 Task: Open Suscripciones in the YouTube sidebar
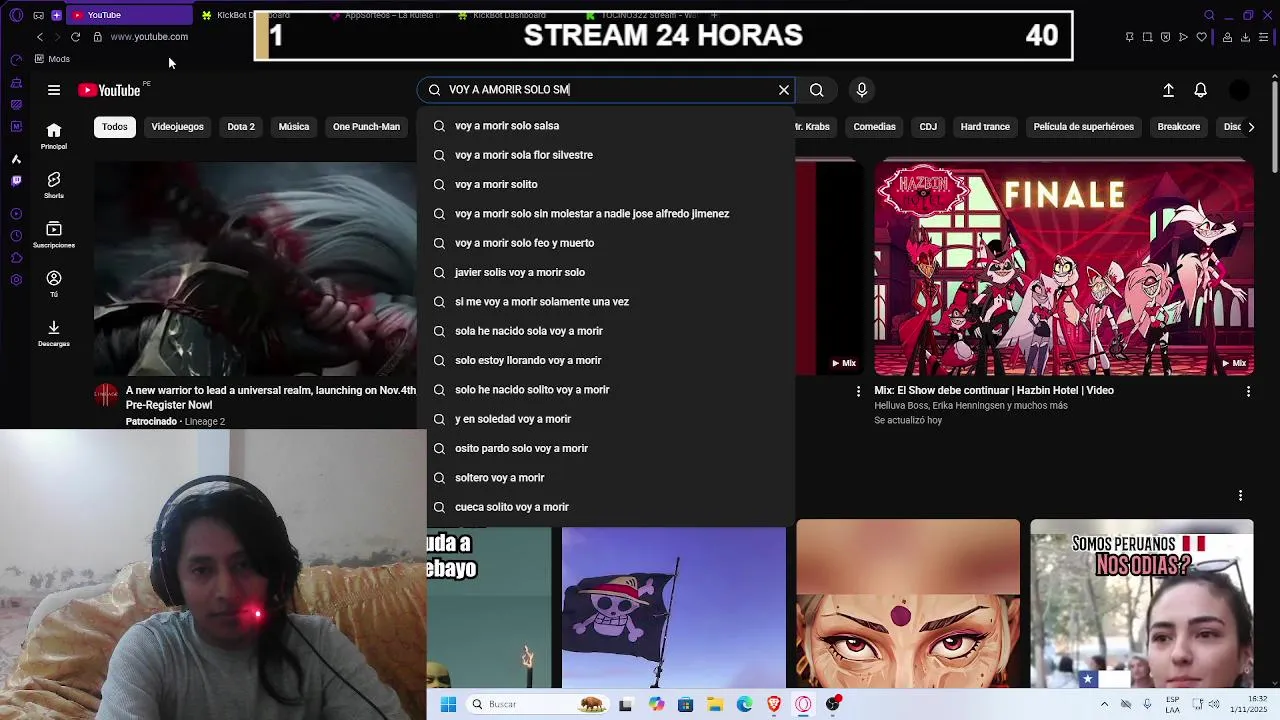tap(54, 235)
